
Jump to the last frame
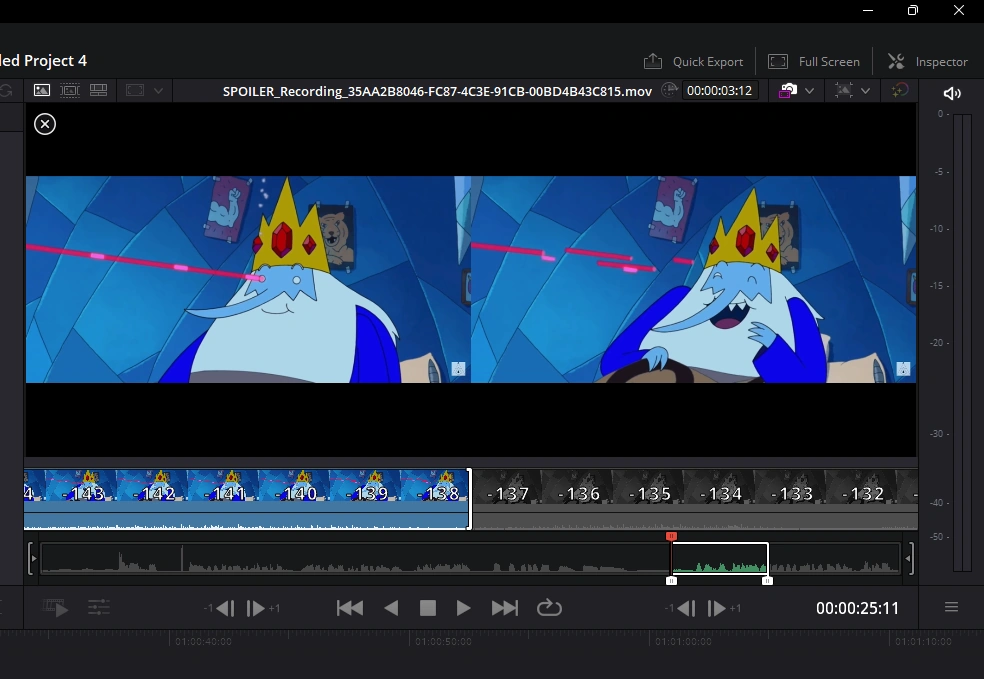click(x=505, y=608)
